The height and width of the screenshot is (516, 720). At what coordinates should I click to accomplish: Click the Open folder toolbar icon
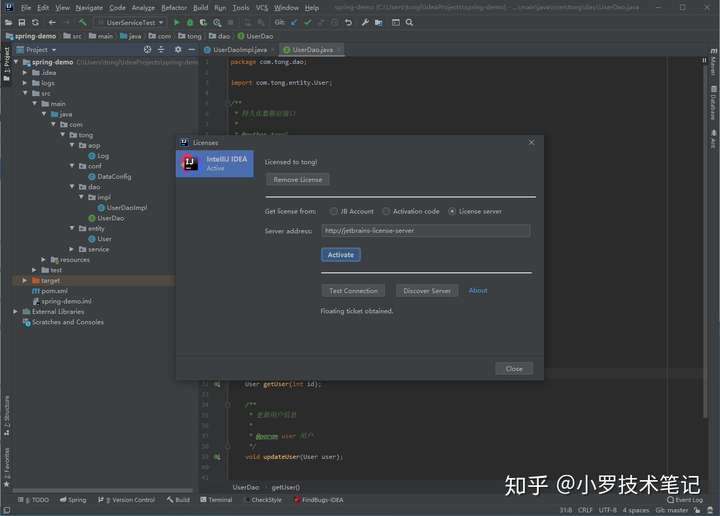point(8,22)
